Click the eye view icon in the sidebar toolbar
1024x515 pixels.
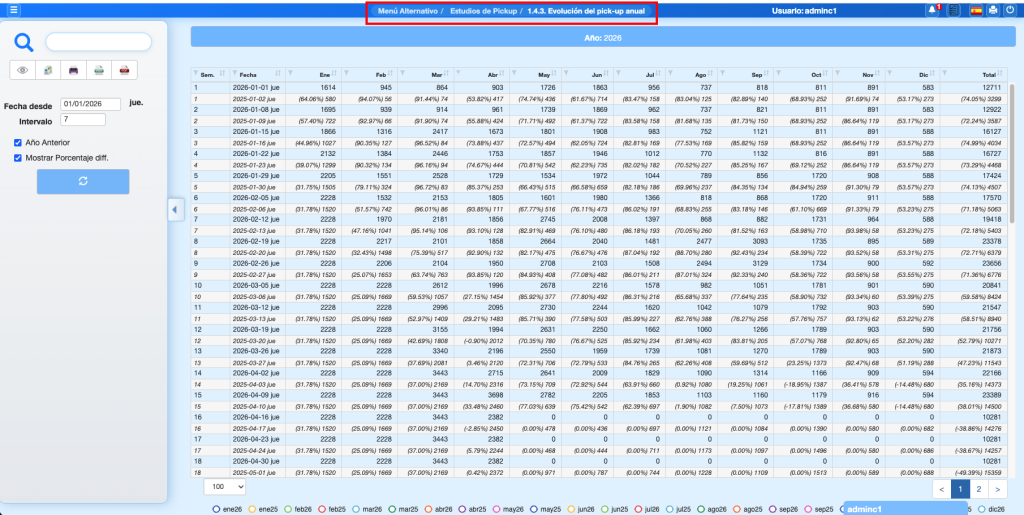point(23,71)
